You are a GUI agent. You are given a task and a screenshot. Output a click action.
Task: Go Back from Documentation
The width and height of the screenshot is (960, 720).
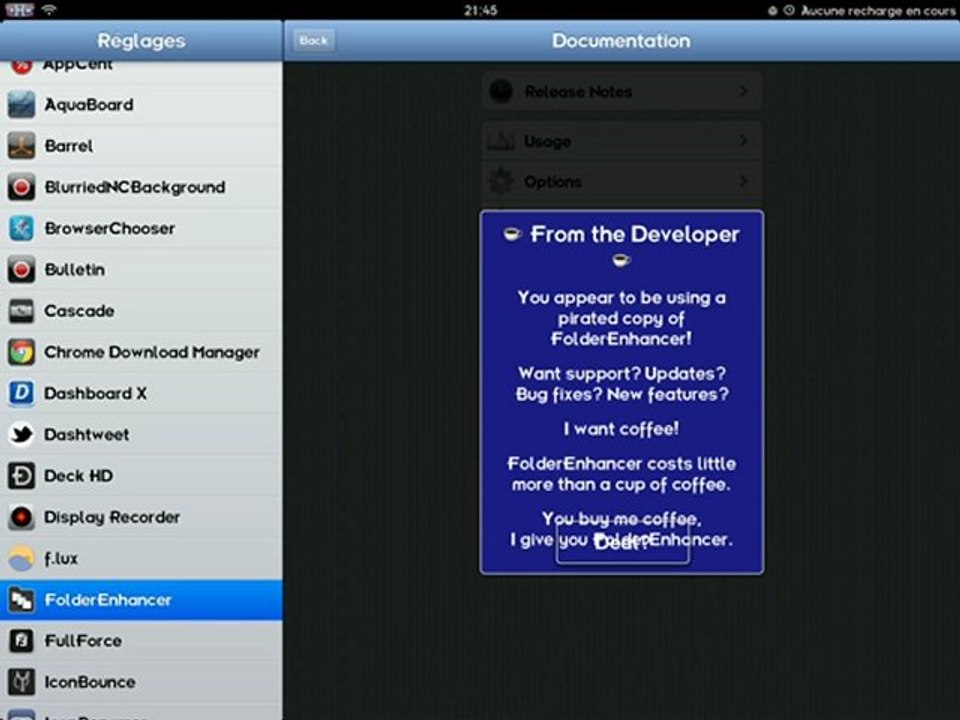click(313, 40)
